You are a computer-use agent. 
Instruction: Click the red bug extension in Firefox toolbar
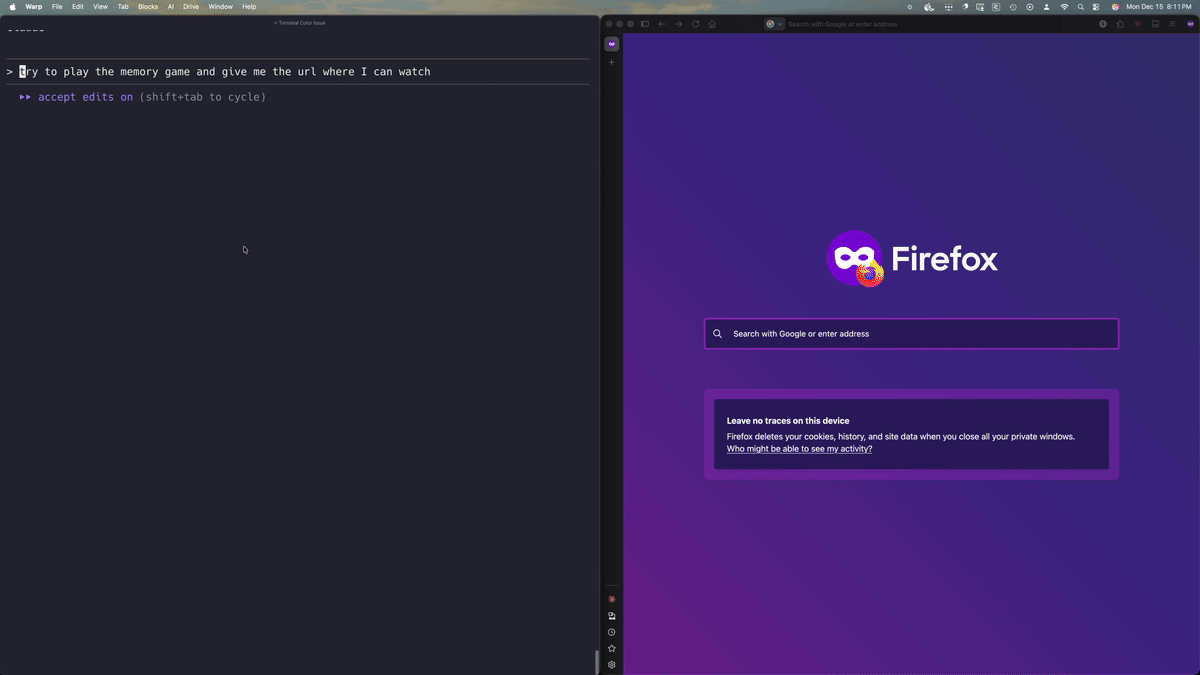[1138, 24]
